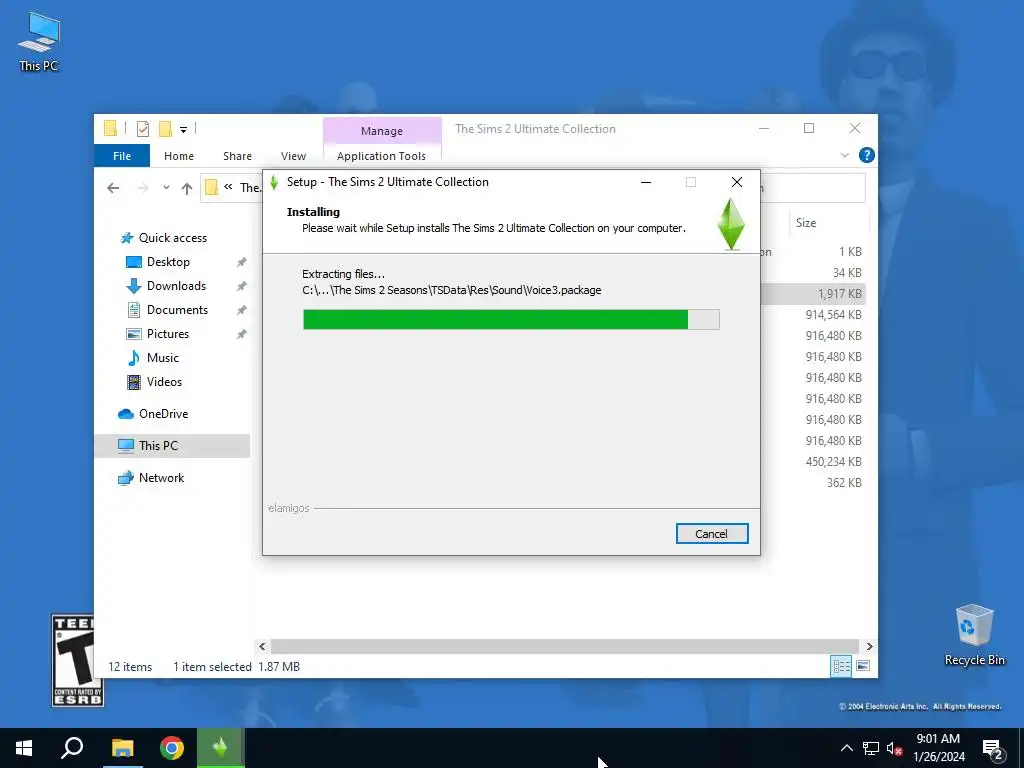
Task: Open the network status tray icon
Action: 871,748
